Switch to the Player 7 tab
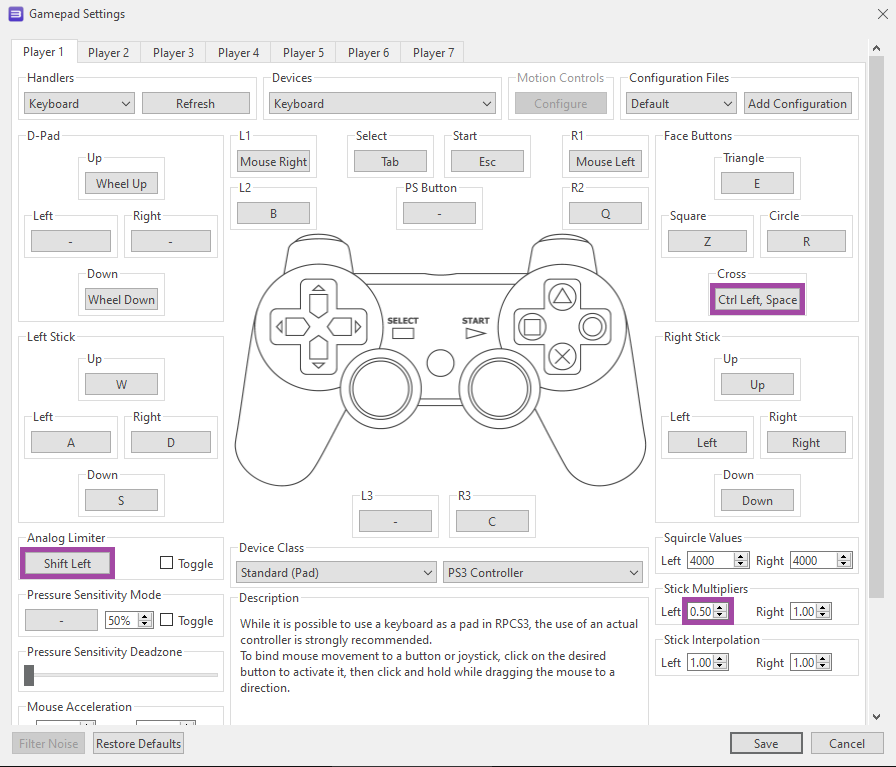896x767 pixels. click(x=433, y=53)
